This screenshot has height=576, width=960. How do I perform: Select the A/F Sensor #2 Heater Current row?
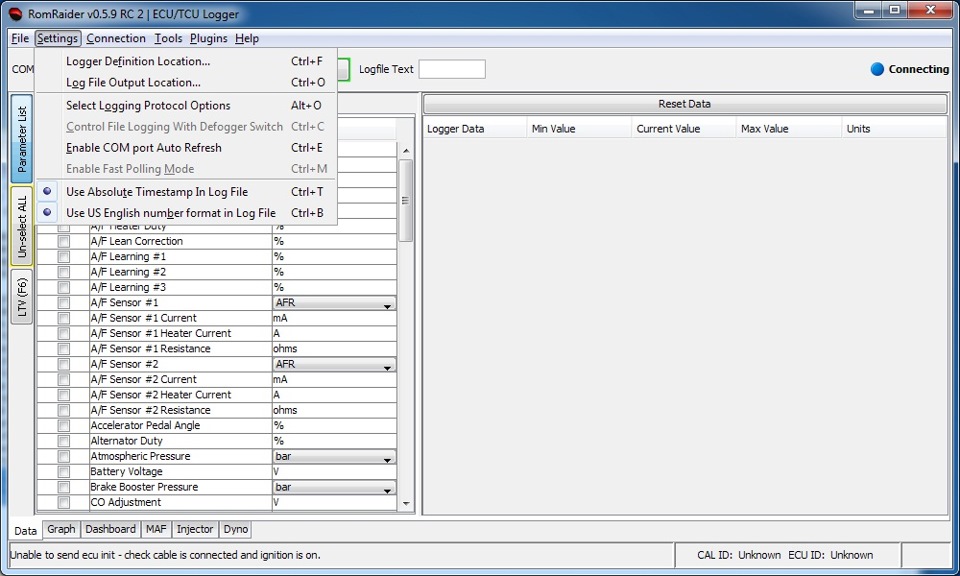point(217,395)
